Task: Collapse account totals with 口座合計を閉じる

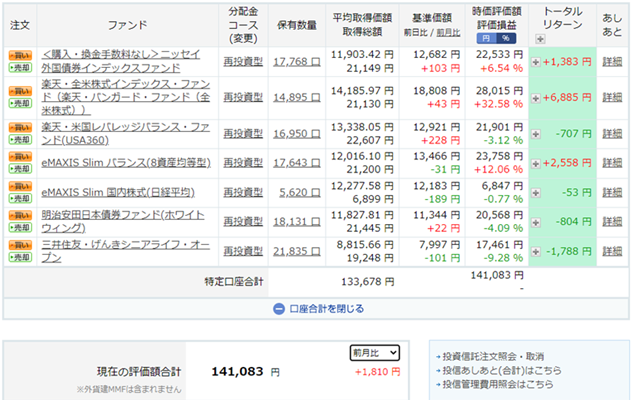Action: 319,309
